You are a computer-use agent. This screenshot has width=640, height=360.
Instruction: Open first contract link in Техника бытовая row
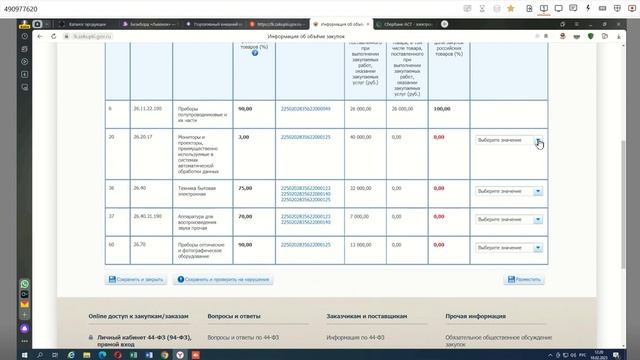[x=306, y=188]
